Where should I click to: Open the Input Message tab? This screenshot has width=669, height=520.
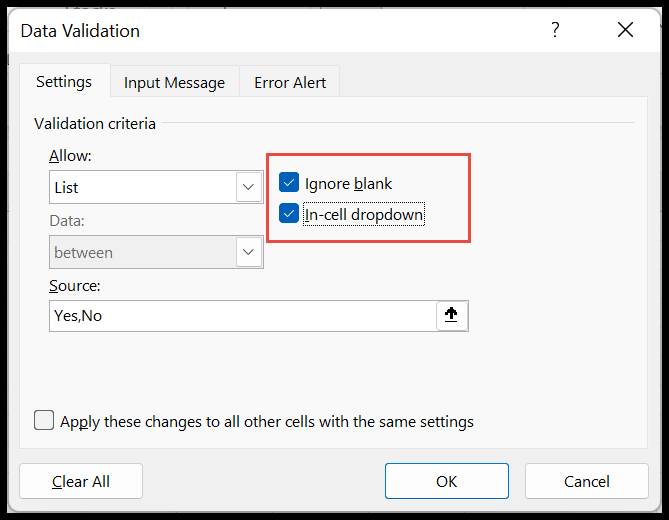click(174, 83)
